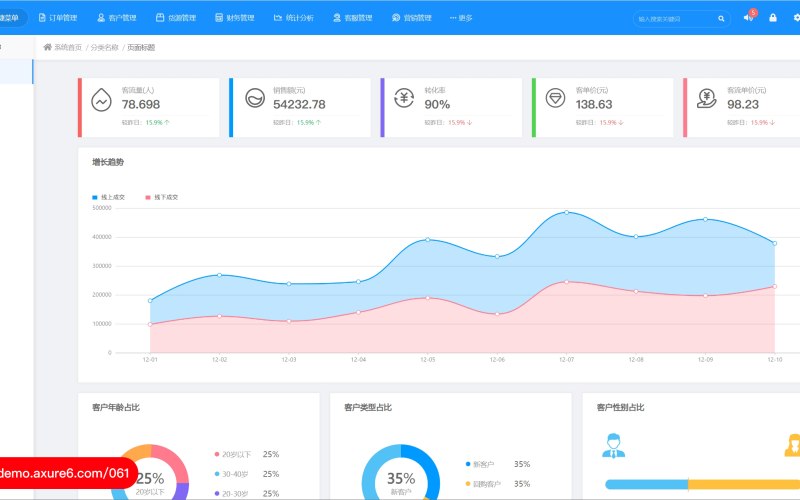Click the value 54232.78
This screenshot has height=500, width=800.
pos(299,105)
